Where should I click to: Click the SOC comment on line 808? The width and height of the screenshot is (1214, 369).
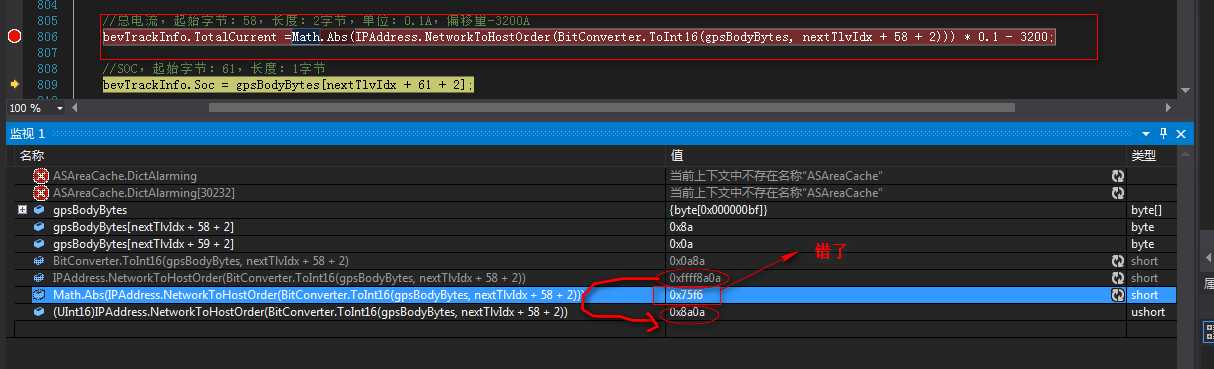tap(214, 69)
